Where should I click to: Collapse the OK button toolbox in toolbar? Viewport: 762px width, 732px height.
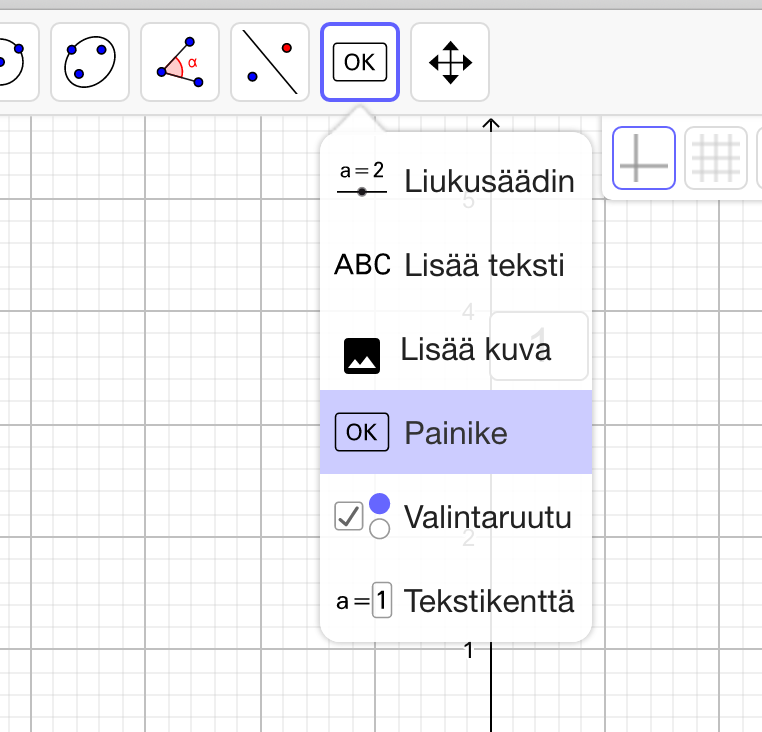[x=360, y=62]
